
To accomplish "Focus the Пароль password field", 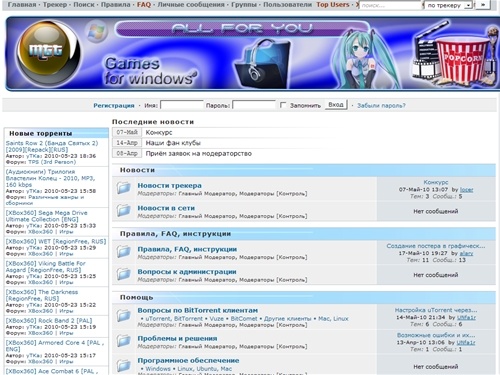I will point(254,105).
